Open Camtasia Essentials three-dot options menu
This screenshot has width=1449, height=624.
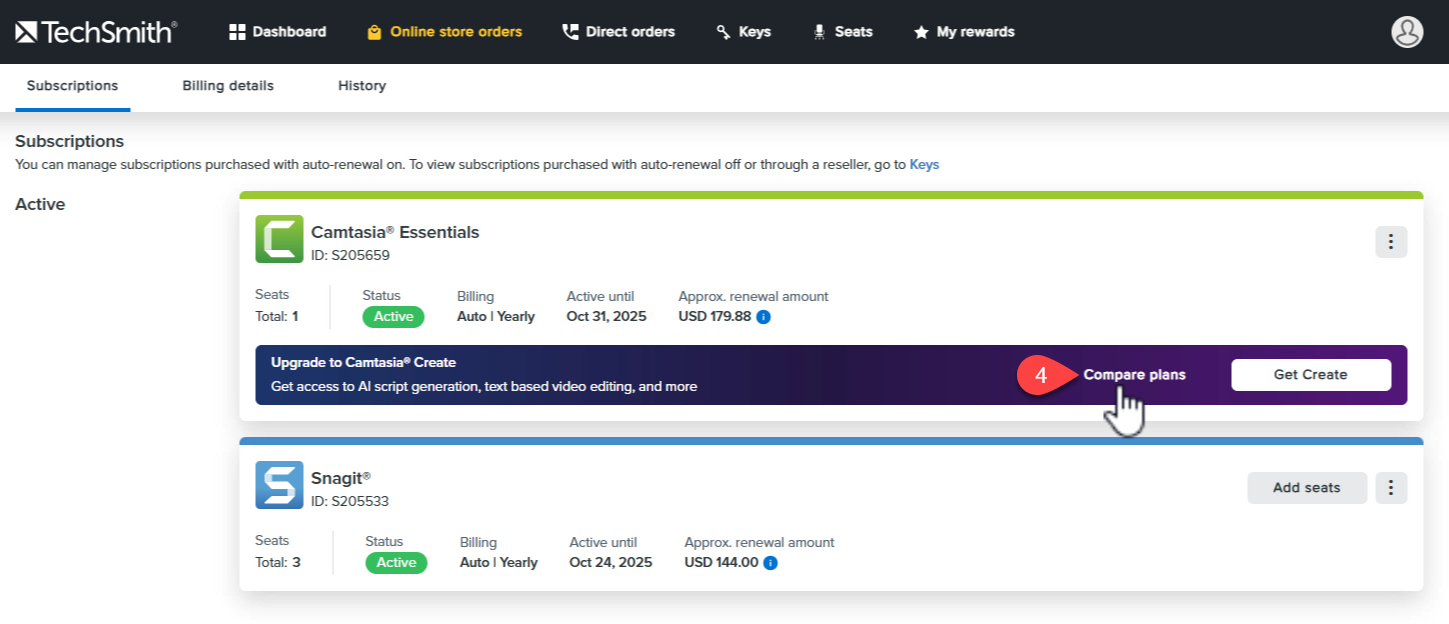(x=1391, y=242)
